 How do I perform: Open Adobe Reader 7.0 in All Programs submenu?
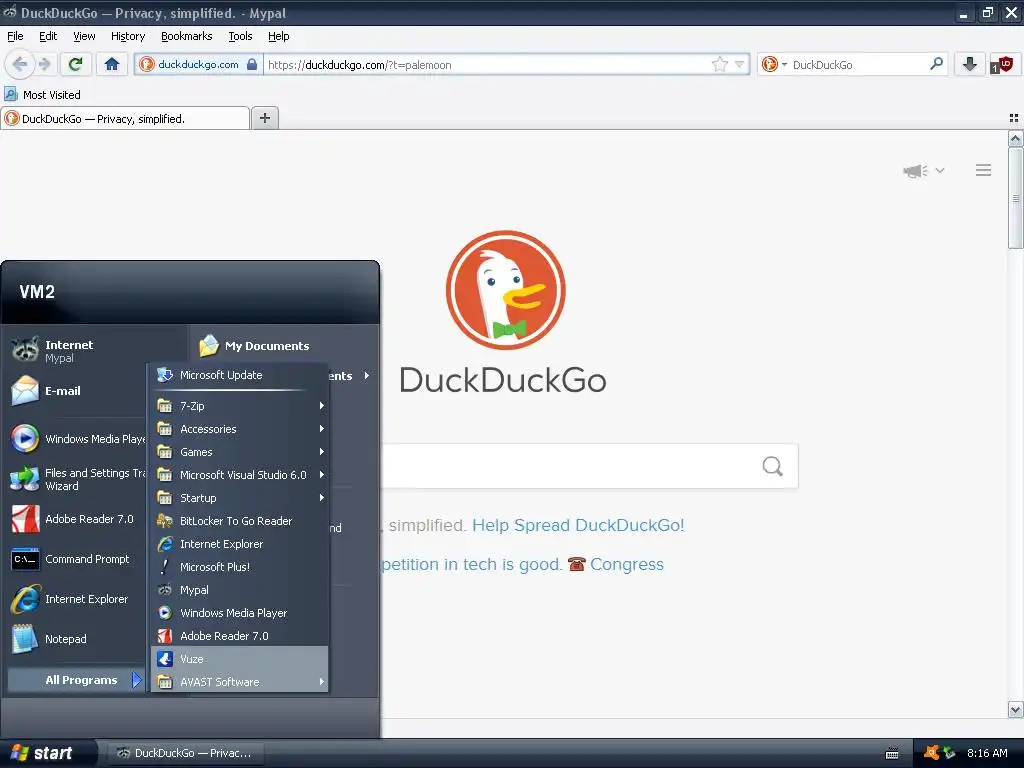239,636
